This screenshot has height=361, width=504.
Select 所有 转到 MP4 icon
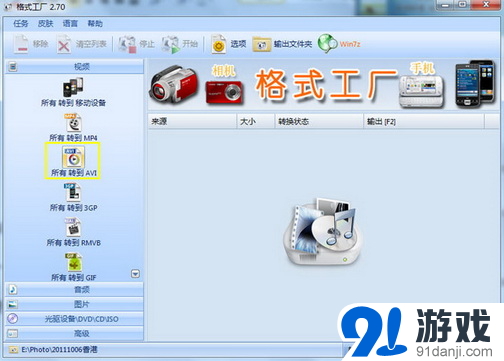point(73,123)
